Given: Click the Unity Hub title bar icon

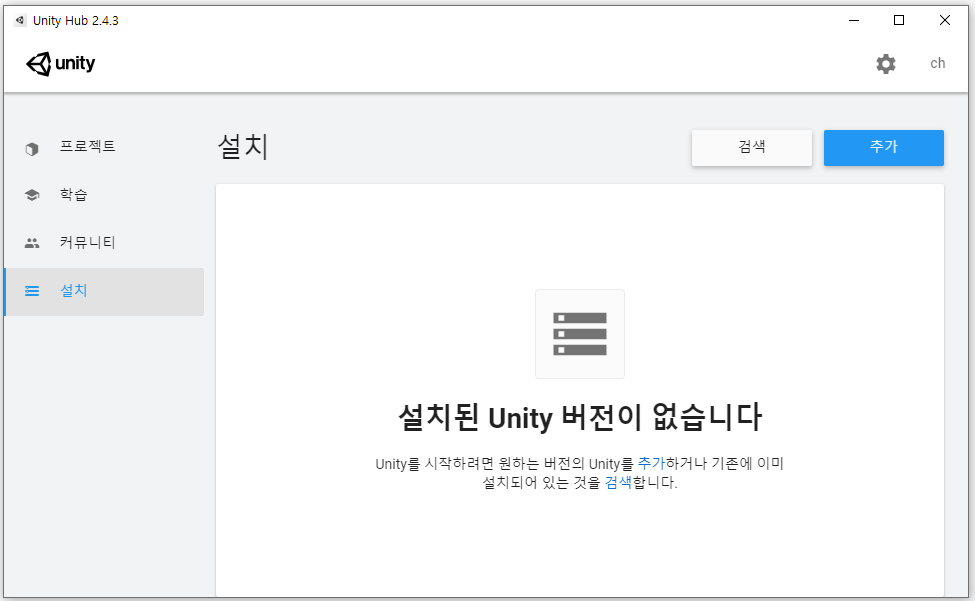Looking at the screenshot, I should click(20, 21).
